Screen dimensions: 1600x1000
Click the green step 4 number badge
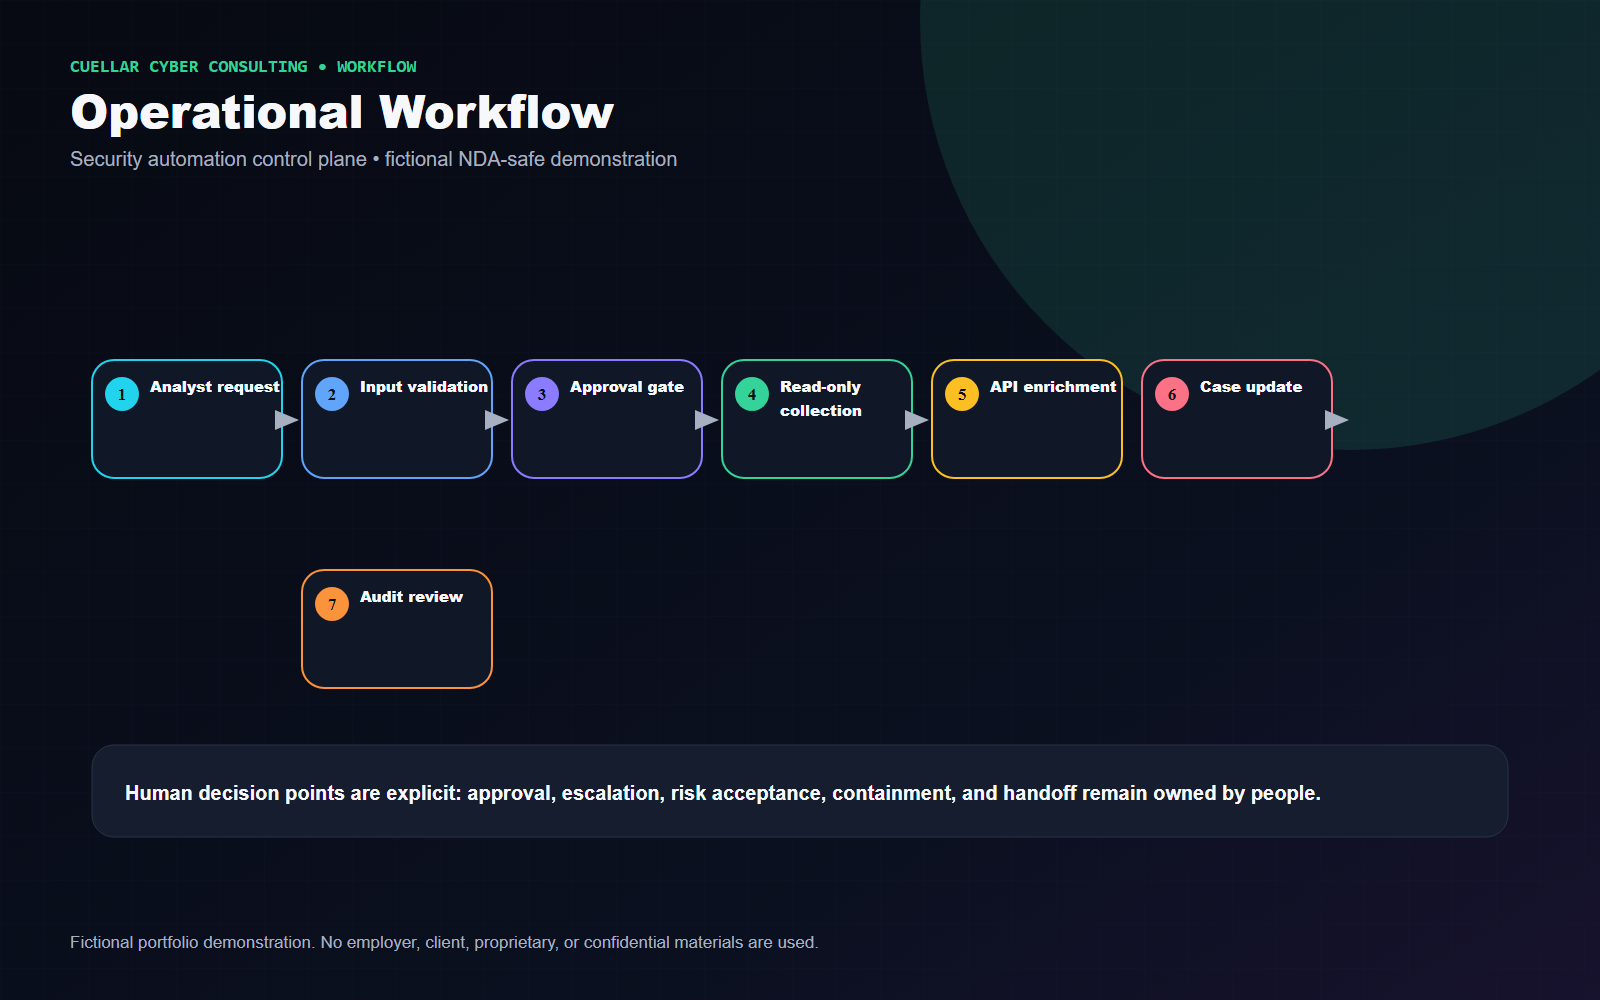(x=752, y=394)
